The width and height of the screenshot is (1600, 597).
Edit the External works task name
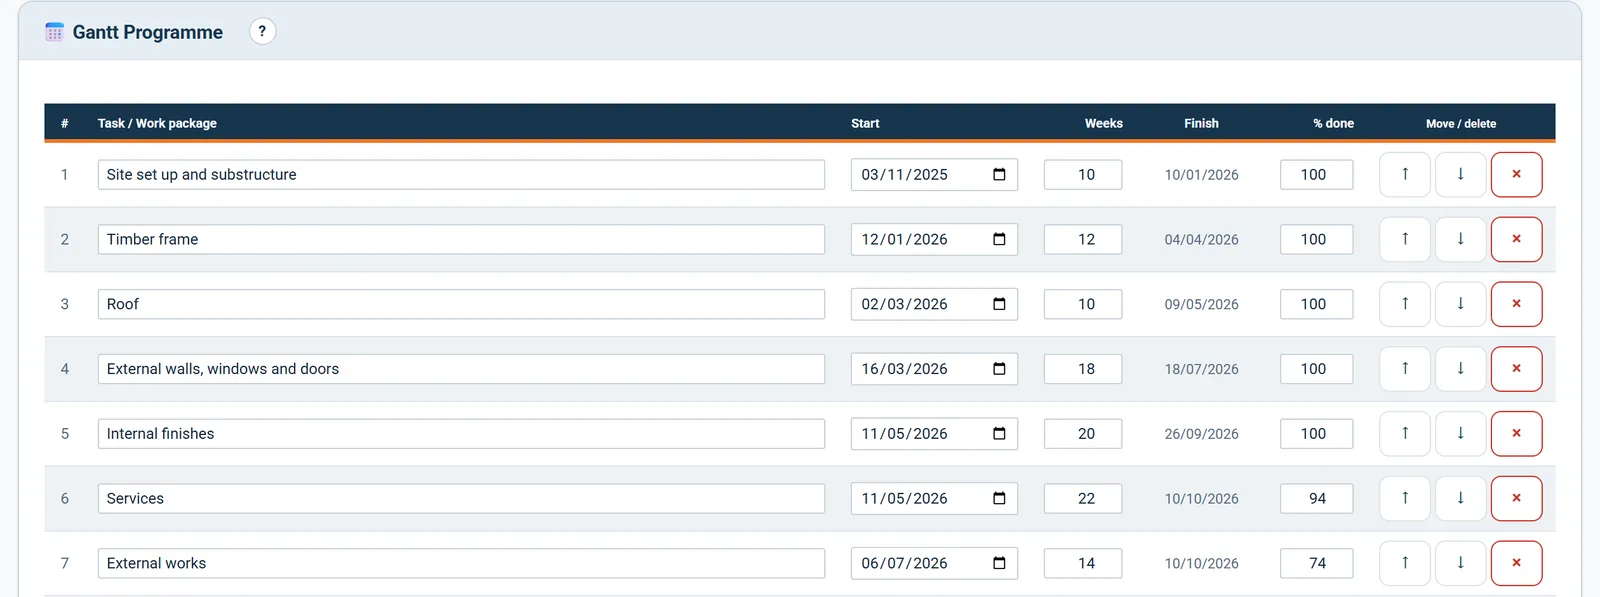pyautogui.click(x=461, y=563)
